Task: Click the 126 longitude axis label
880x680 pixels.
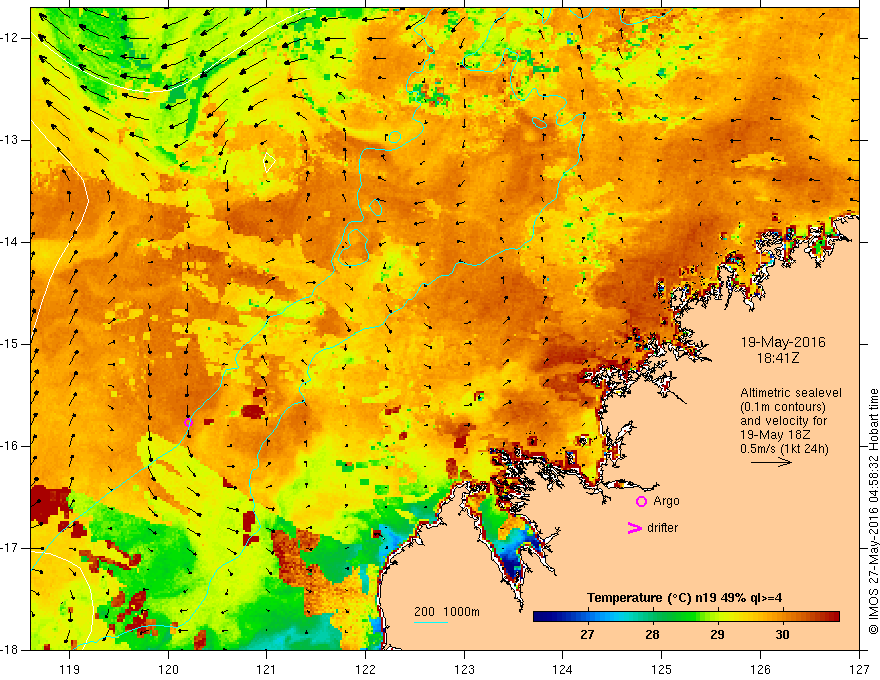Action: coord(760,669)
